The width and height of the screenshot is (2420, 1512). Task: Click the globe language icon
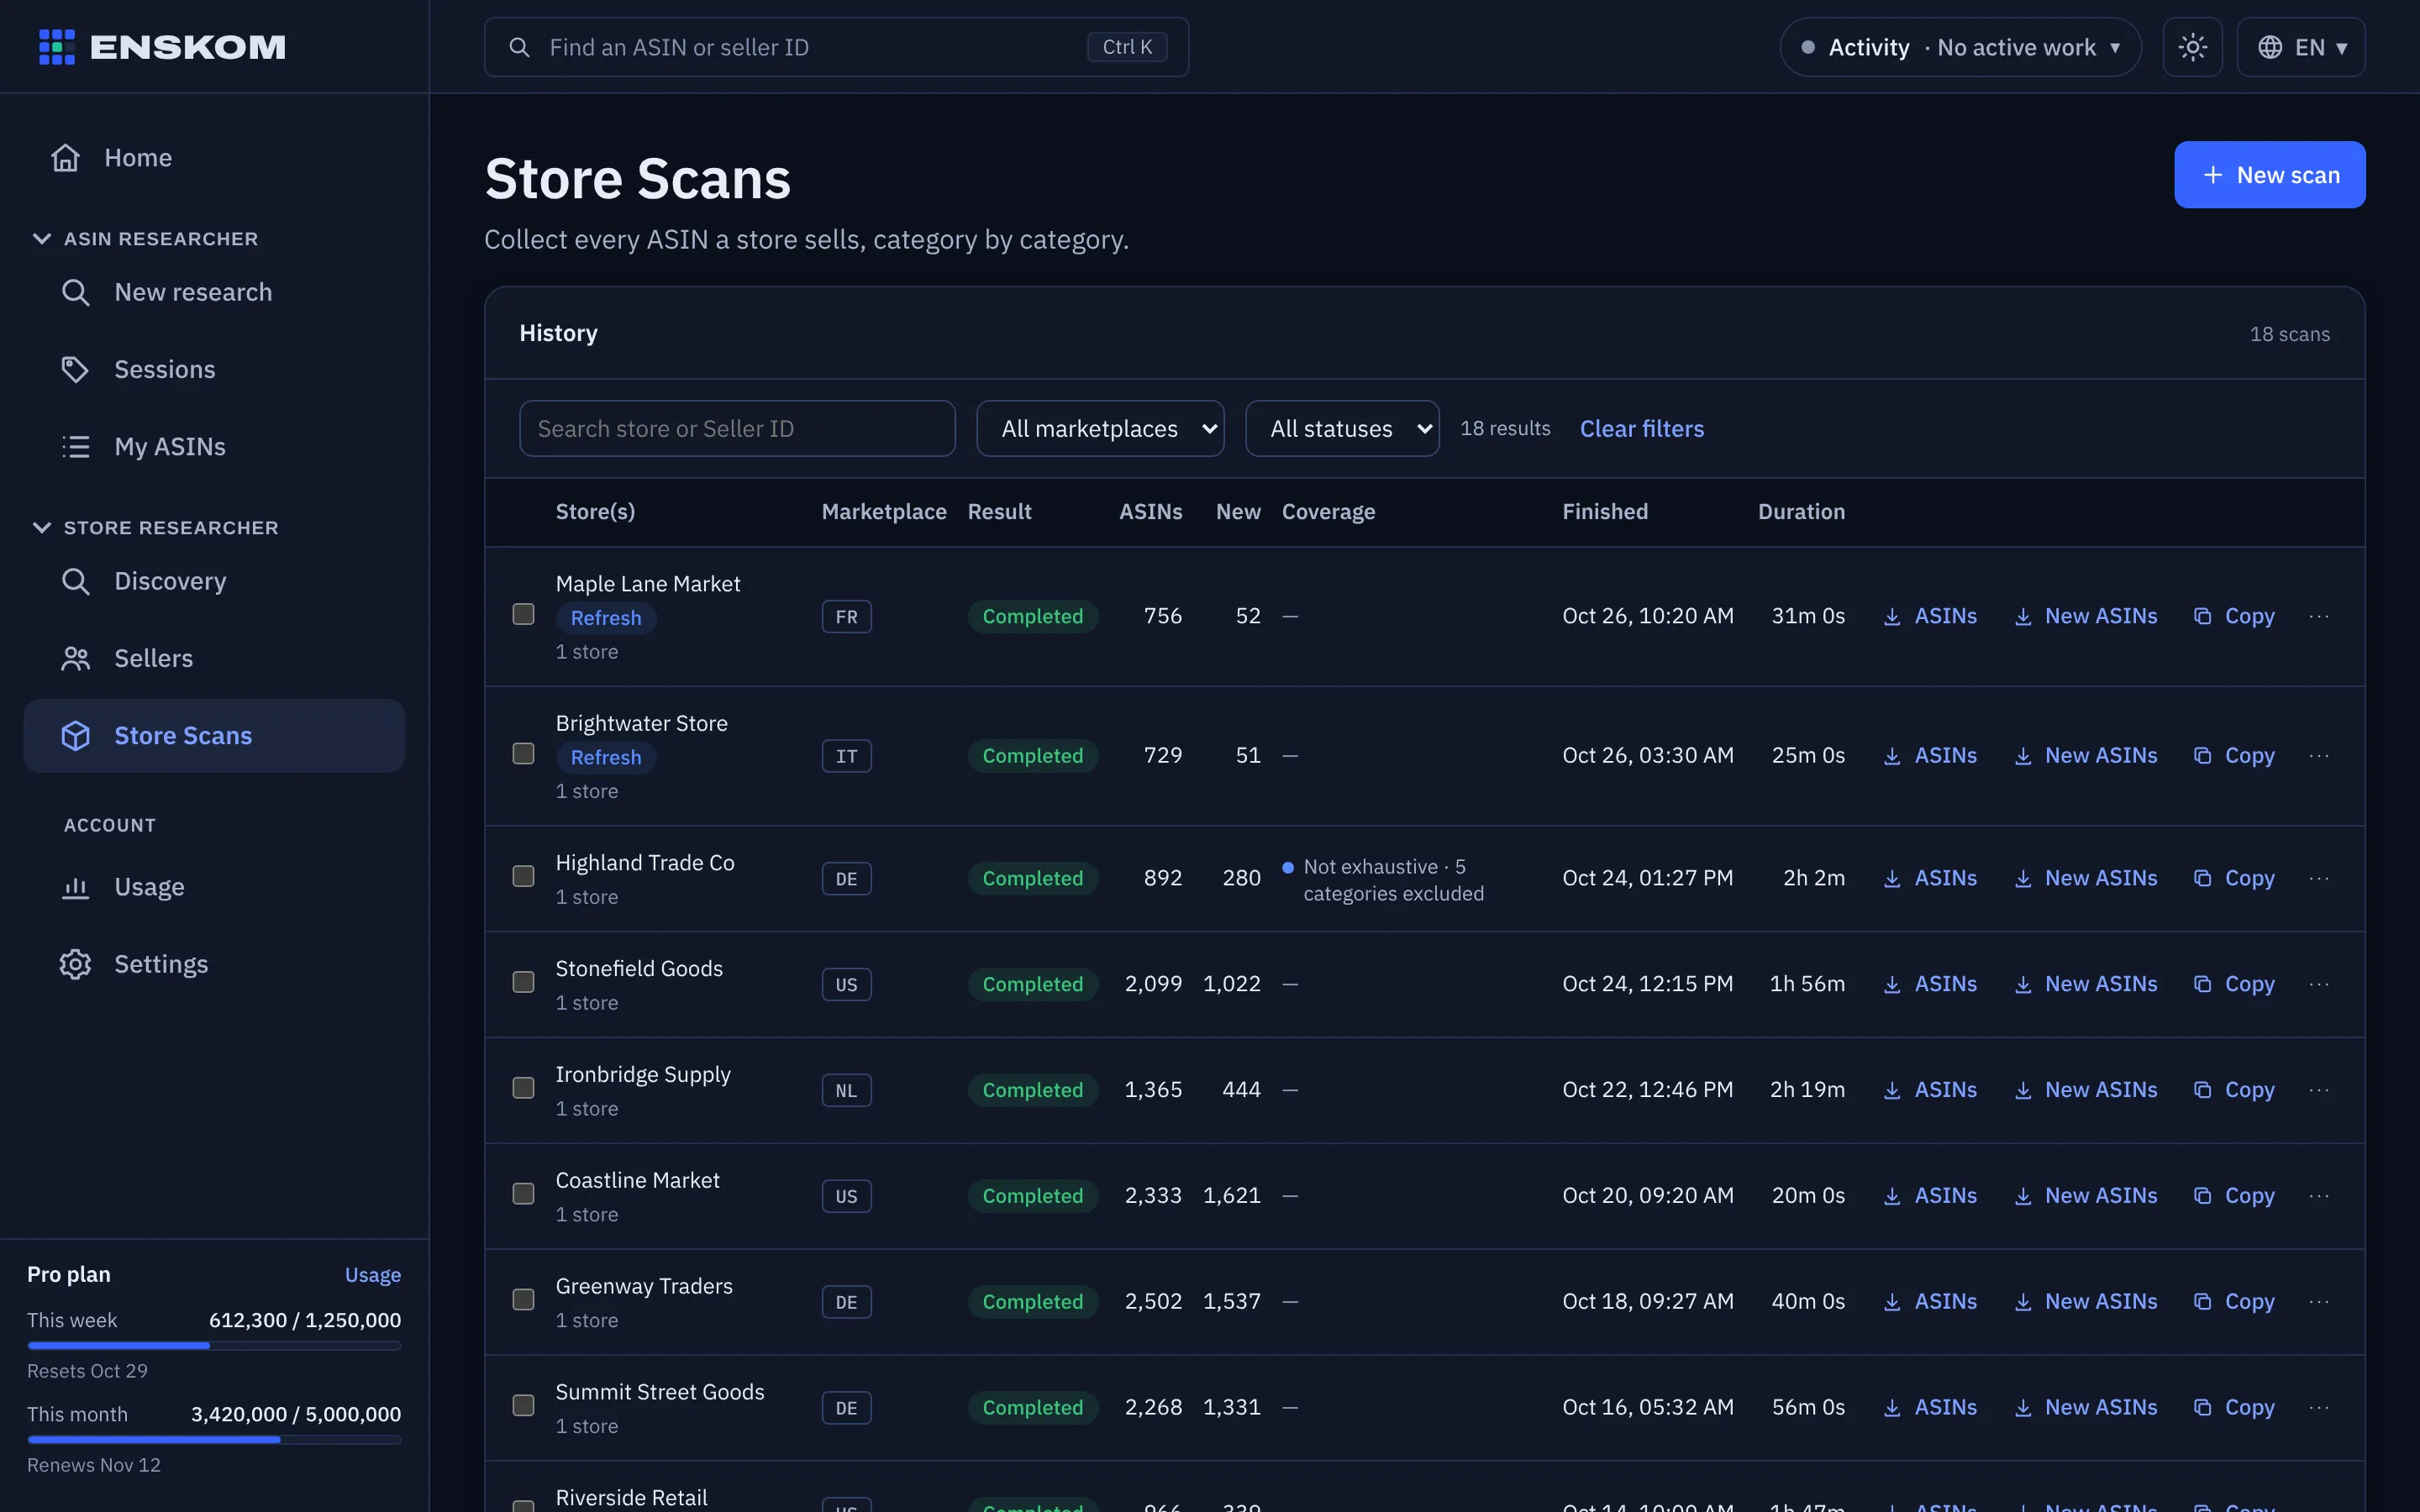[2270, 47]
